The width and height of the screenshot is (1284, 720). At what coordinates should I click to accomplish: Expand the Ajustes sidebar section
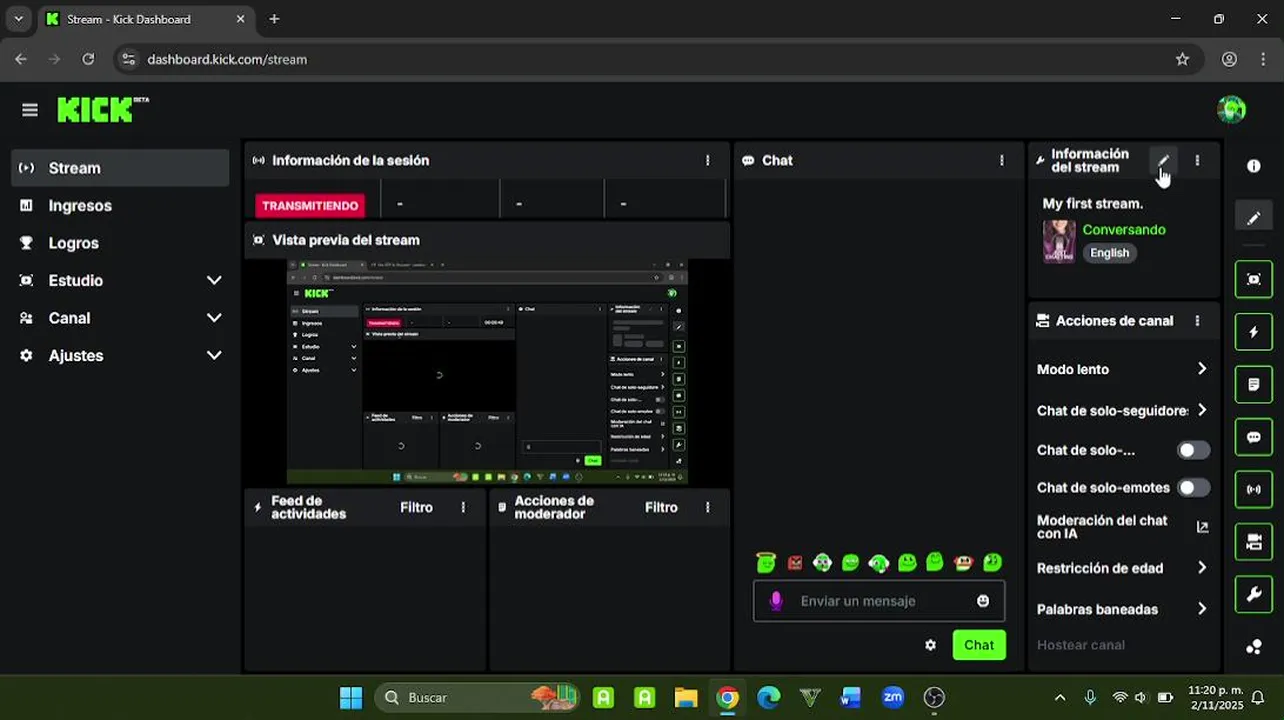click(214, 355)
